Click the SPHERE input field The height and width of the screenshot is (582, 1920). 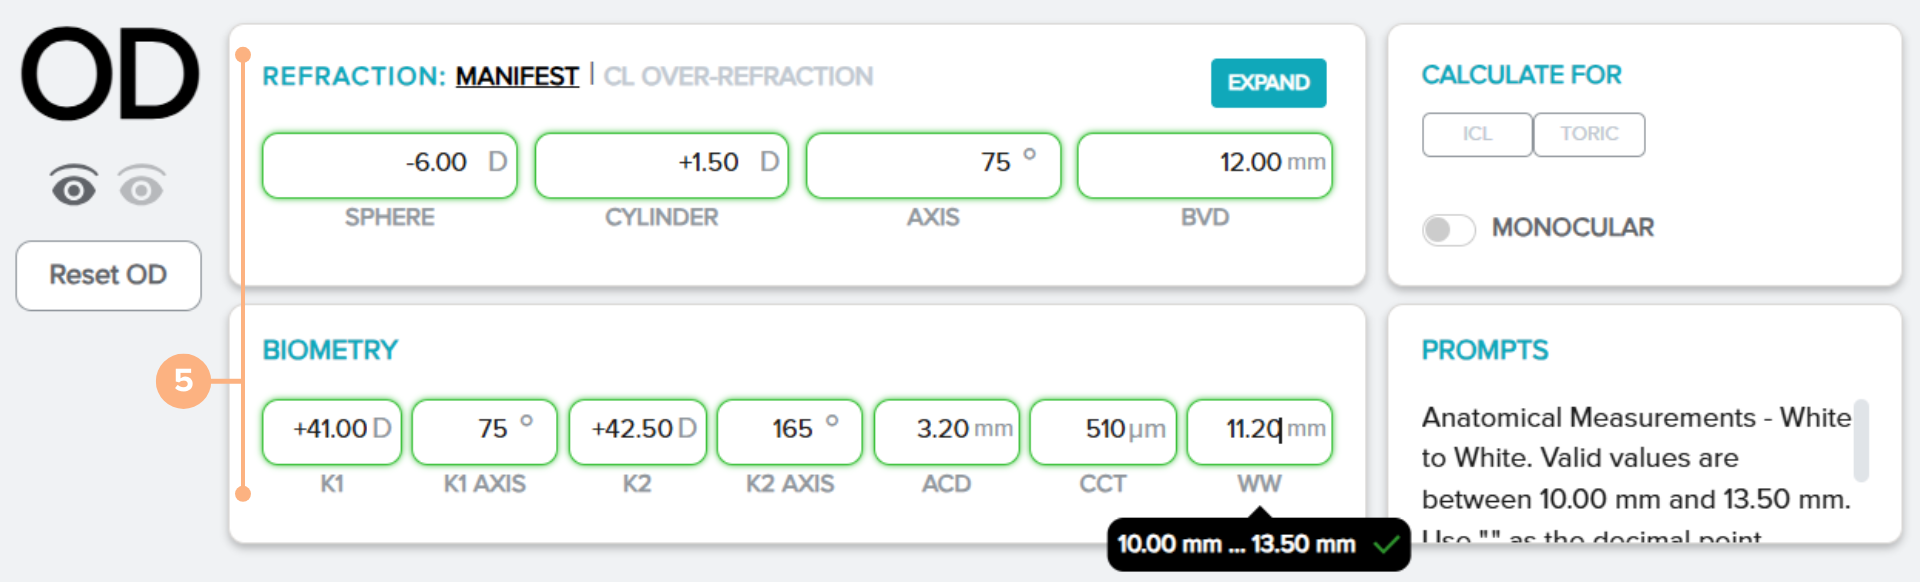[389, 165]
